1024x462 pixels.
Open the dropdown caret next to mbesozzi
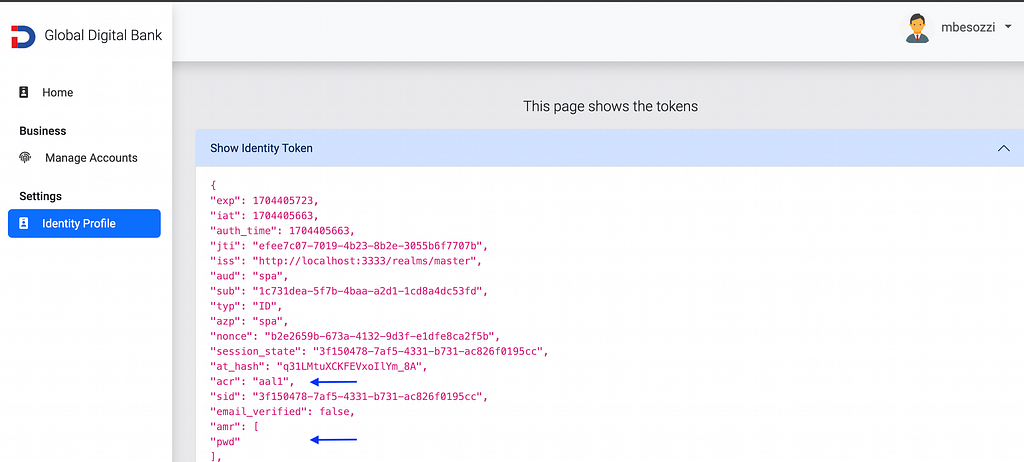[x=1008, y=27]
